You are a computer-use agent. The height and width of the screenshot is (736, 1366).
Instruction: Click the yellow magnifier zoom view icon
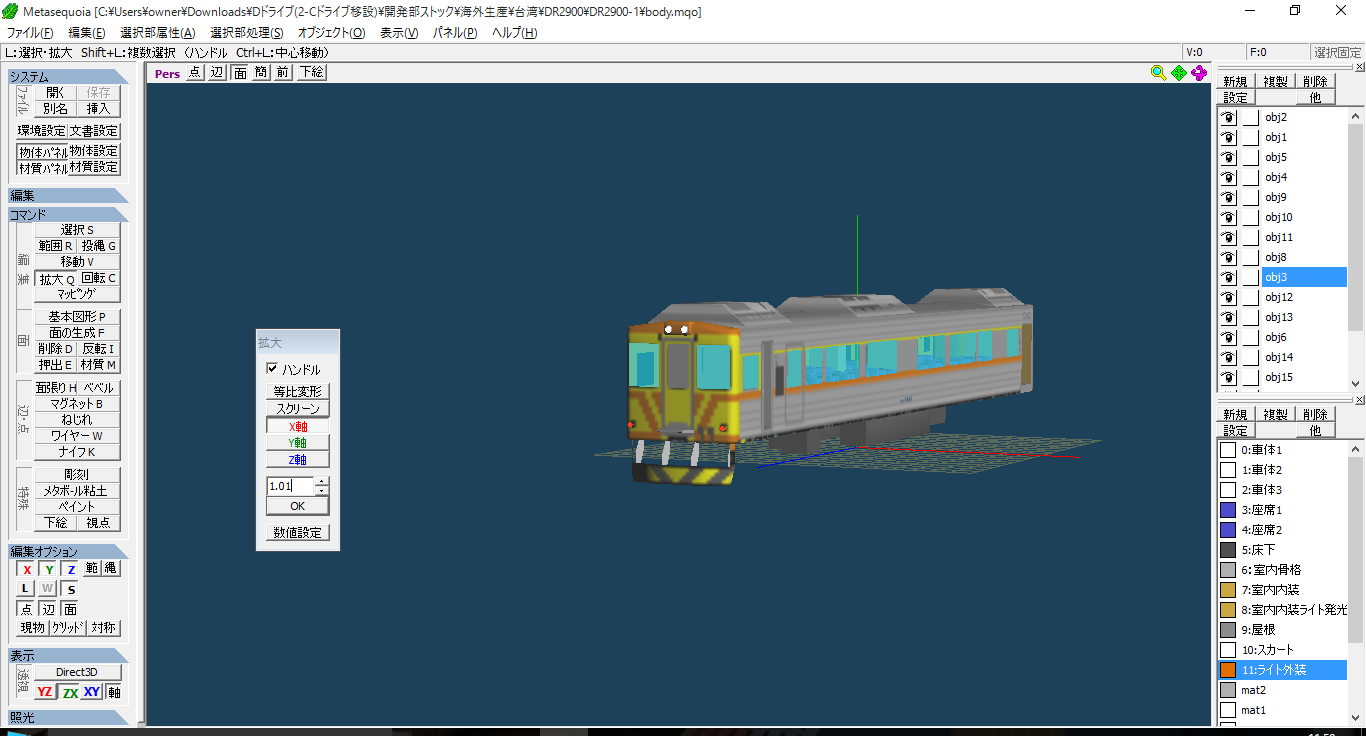[1158, 73]
